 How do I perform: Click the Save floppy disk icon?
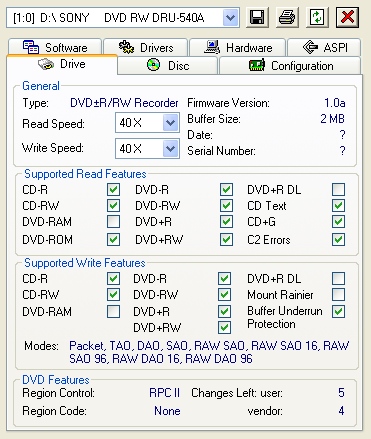click(257, 17)
